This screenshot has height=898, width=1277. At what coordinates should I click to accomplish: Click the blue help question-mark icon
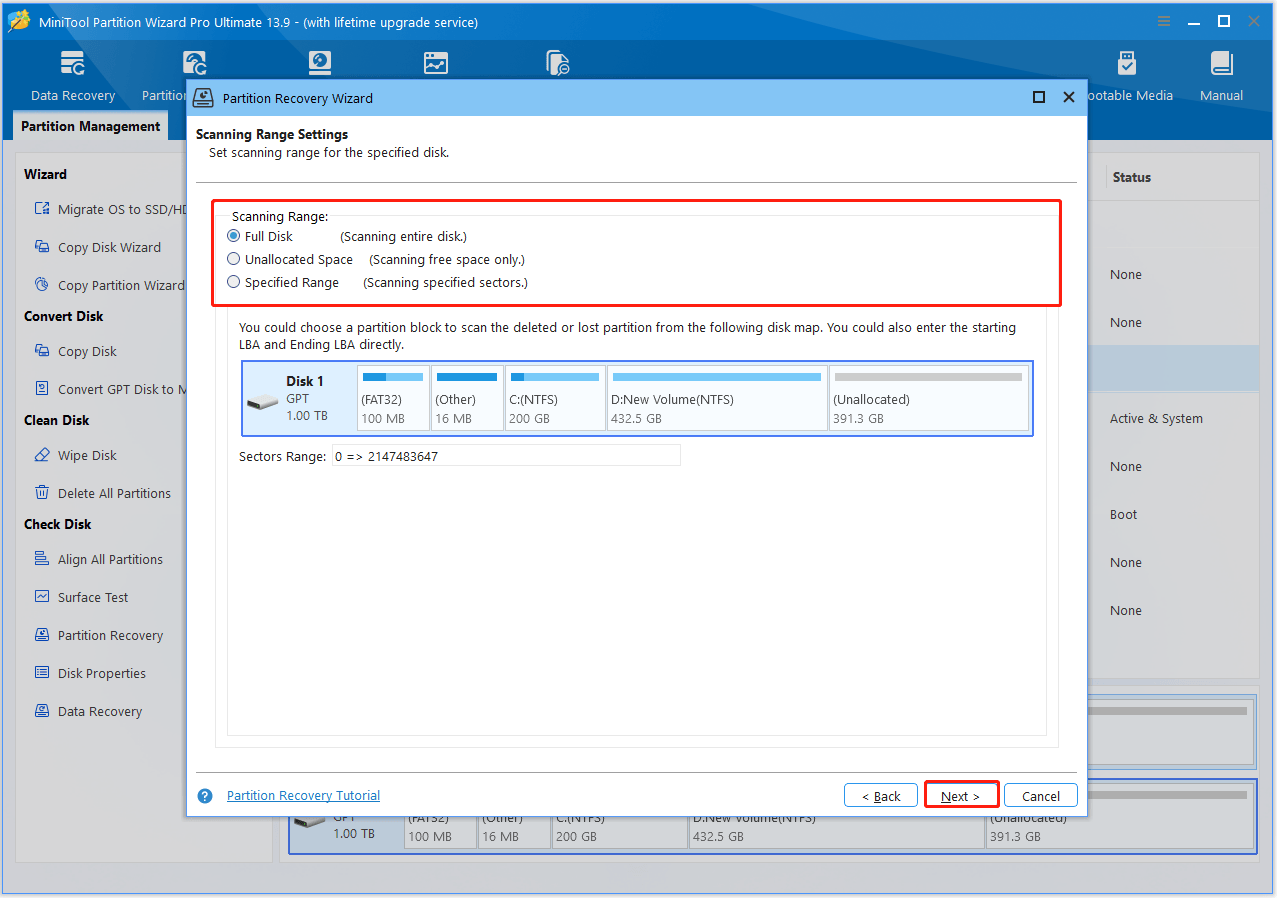tap(205, 796)
